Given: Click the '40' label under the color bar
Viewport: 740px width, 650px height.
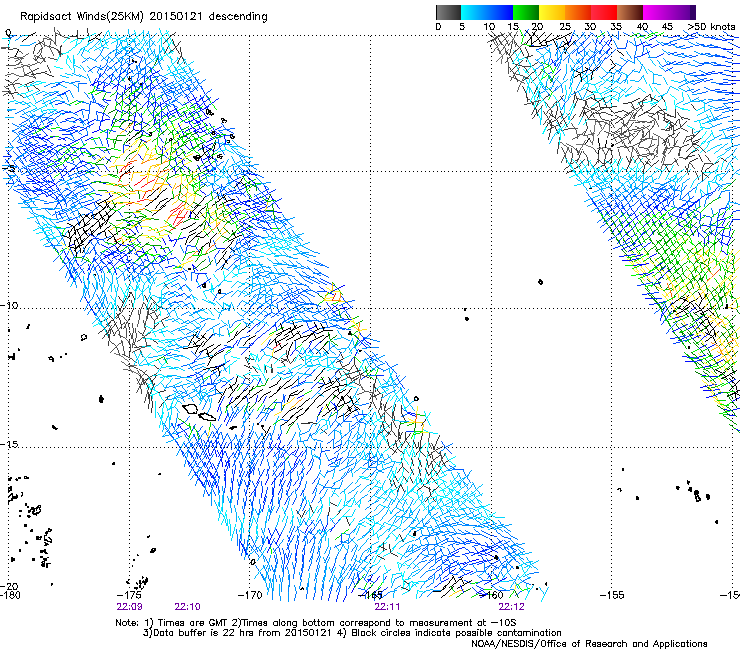Looking at the screenshot, I should coord(642,26).
